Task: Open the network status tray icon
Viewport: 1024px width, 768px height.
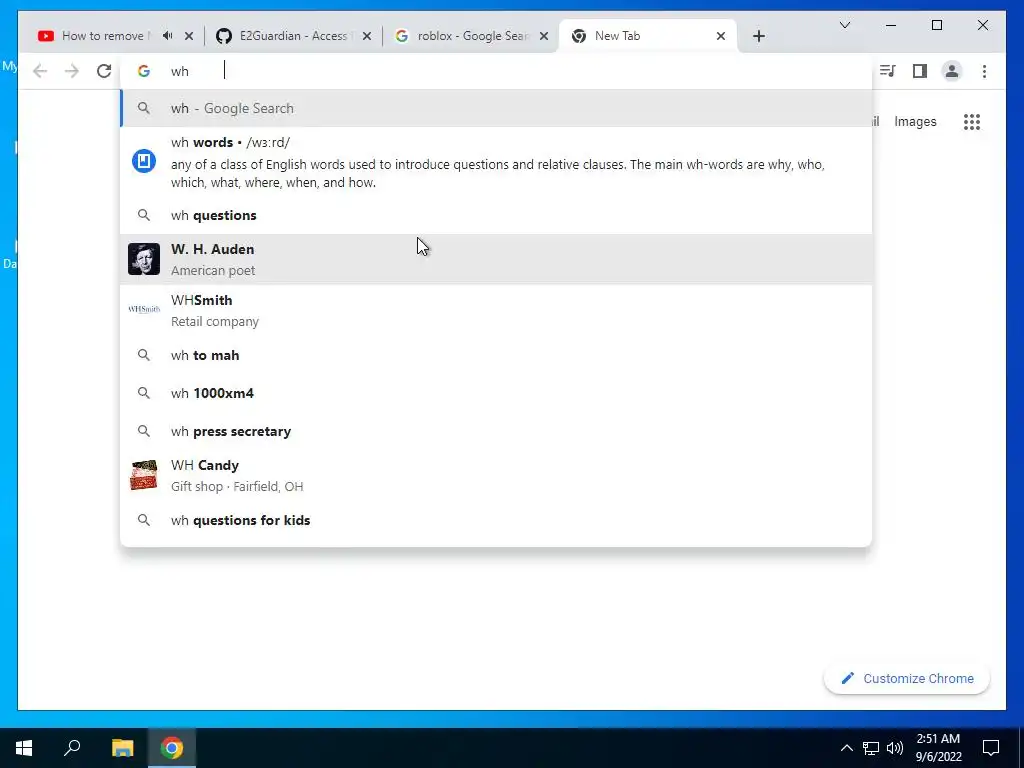Action: pyautogui.click(x=871, y=748)
